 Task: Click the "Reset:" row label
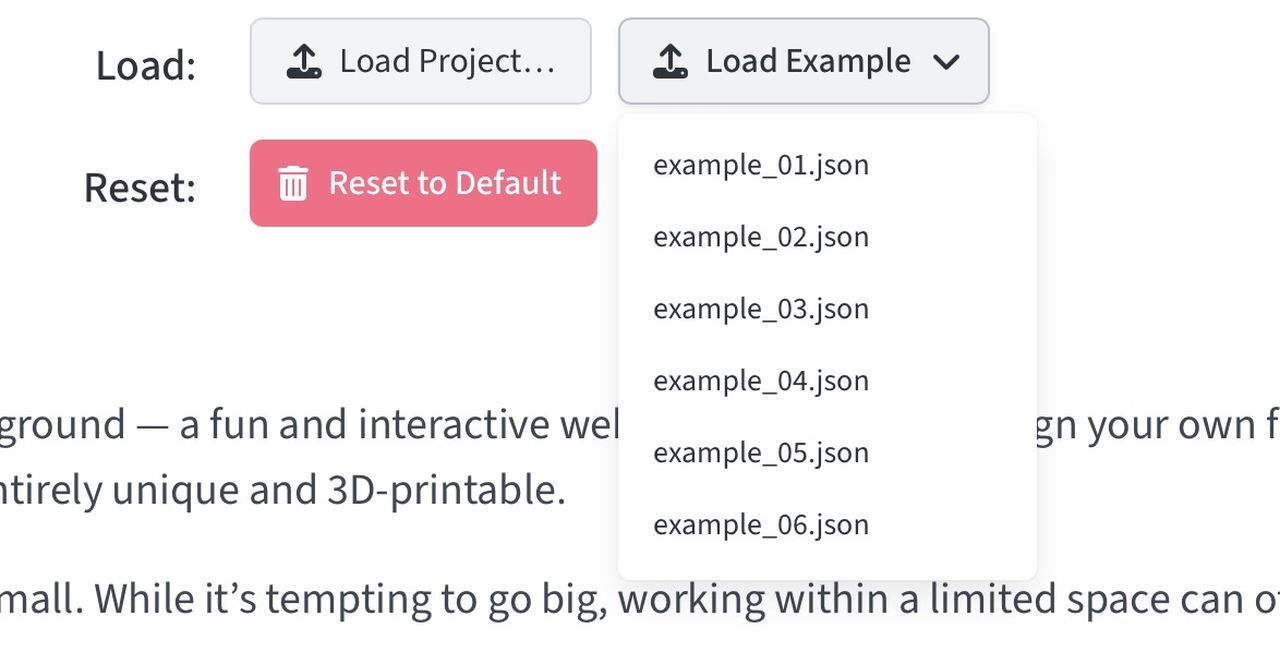point(140,188)
